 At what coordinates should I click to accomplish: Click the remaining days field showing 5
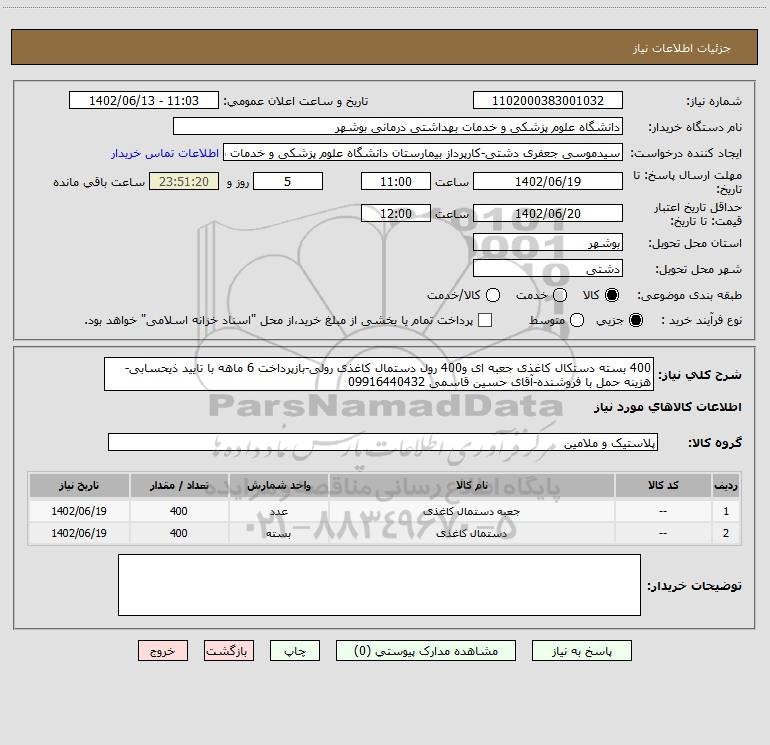(288, 181)
